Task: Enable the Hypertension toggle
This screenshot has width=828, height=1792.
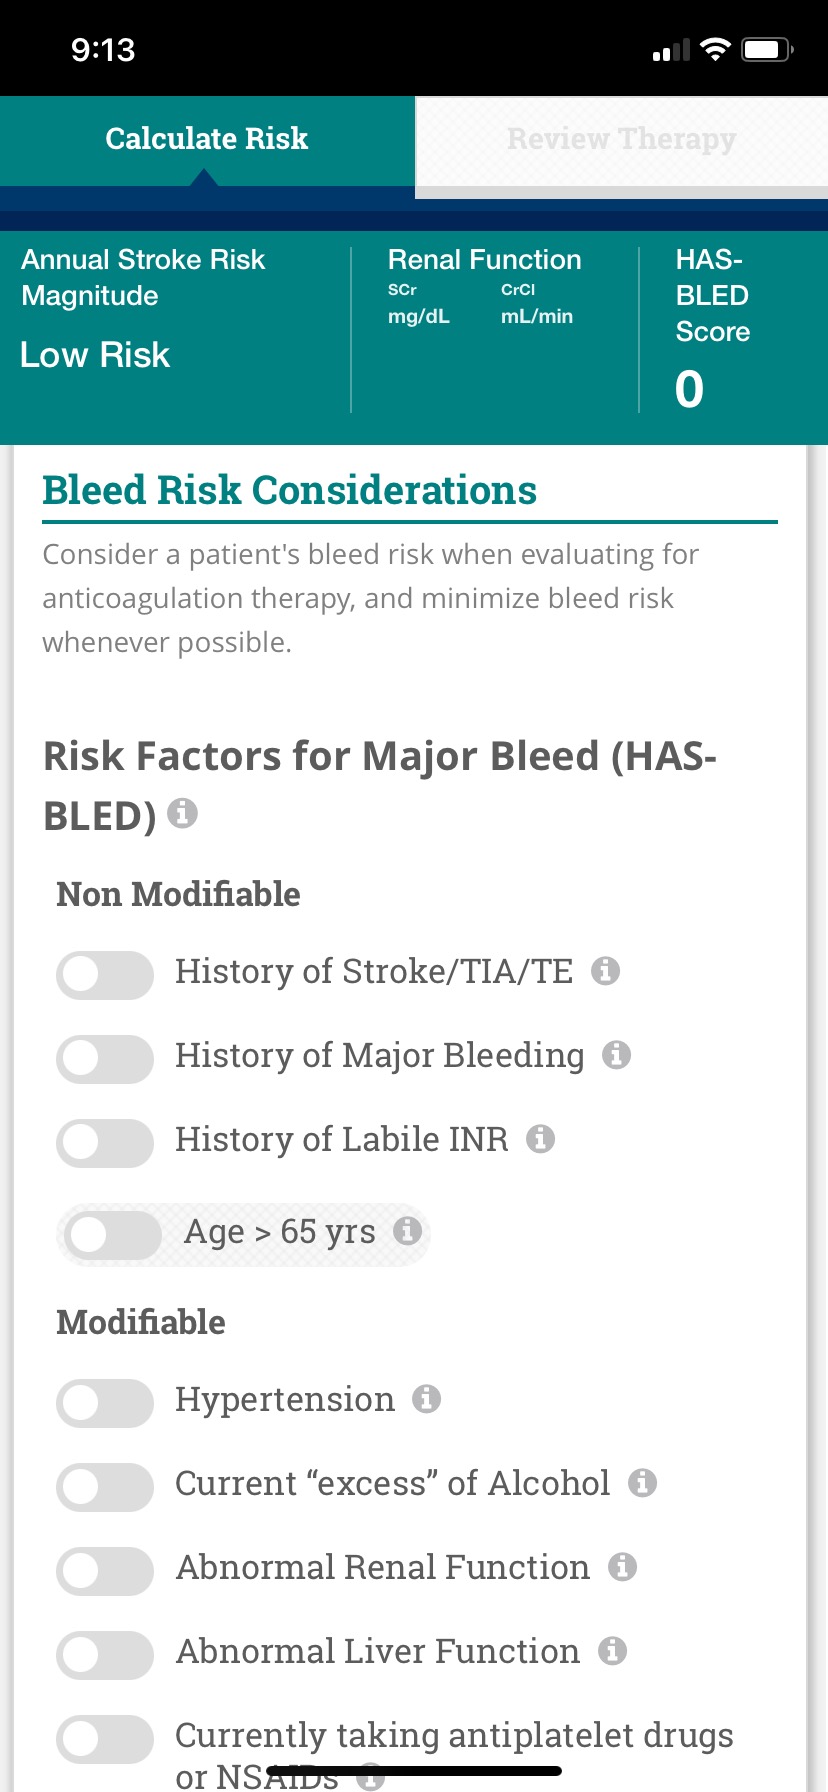Action: tap(105, 1403)
